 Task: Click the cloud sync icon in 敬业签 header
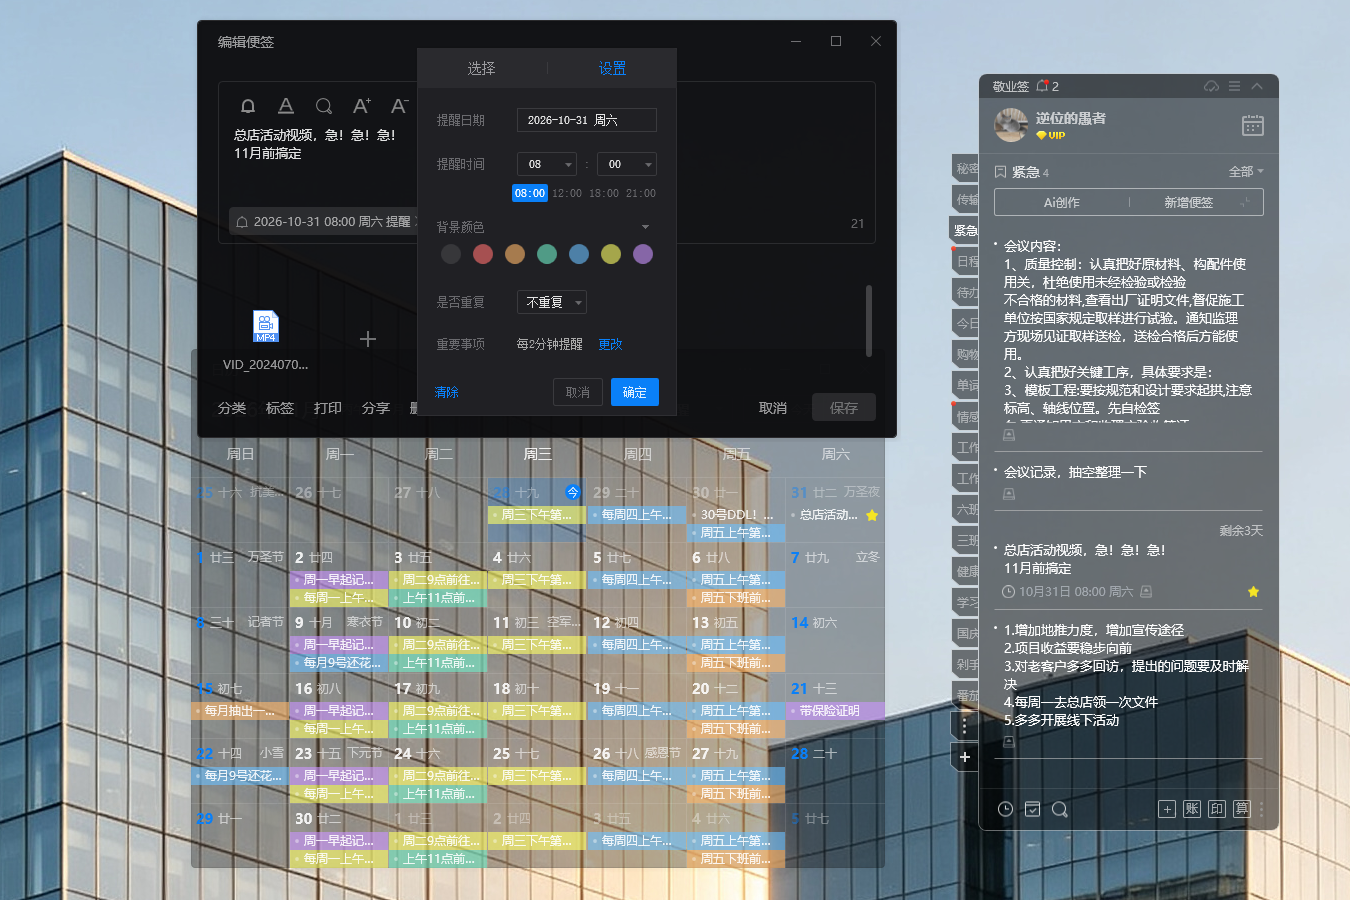(x=1211, y=86)
